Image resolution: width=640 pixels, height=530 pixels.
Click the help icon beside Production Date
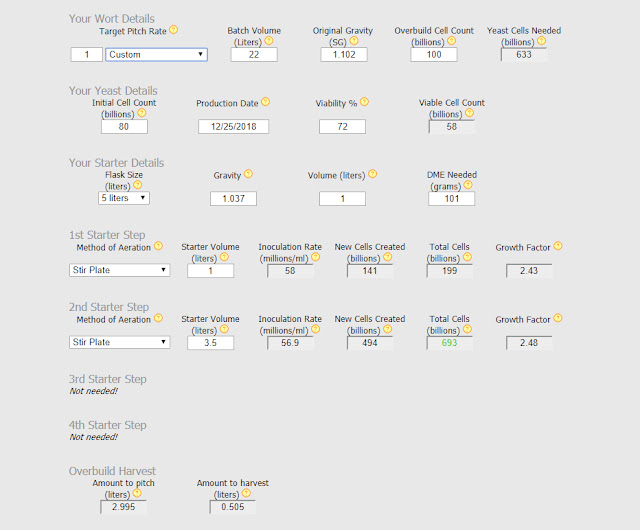pyautogui.click(x=265, y=102)
